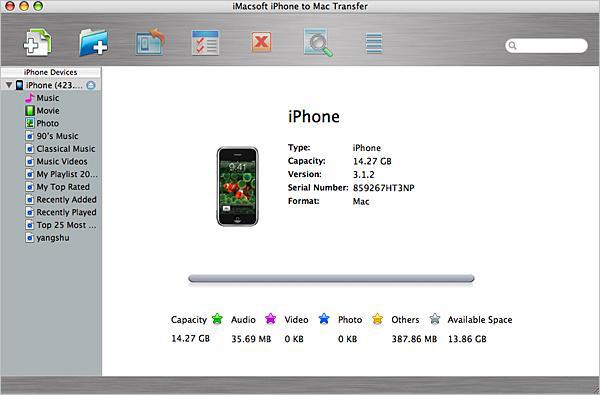Select the Recently Added playlist

click(x=66, y=199)
